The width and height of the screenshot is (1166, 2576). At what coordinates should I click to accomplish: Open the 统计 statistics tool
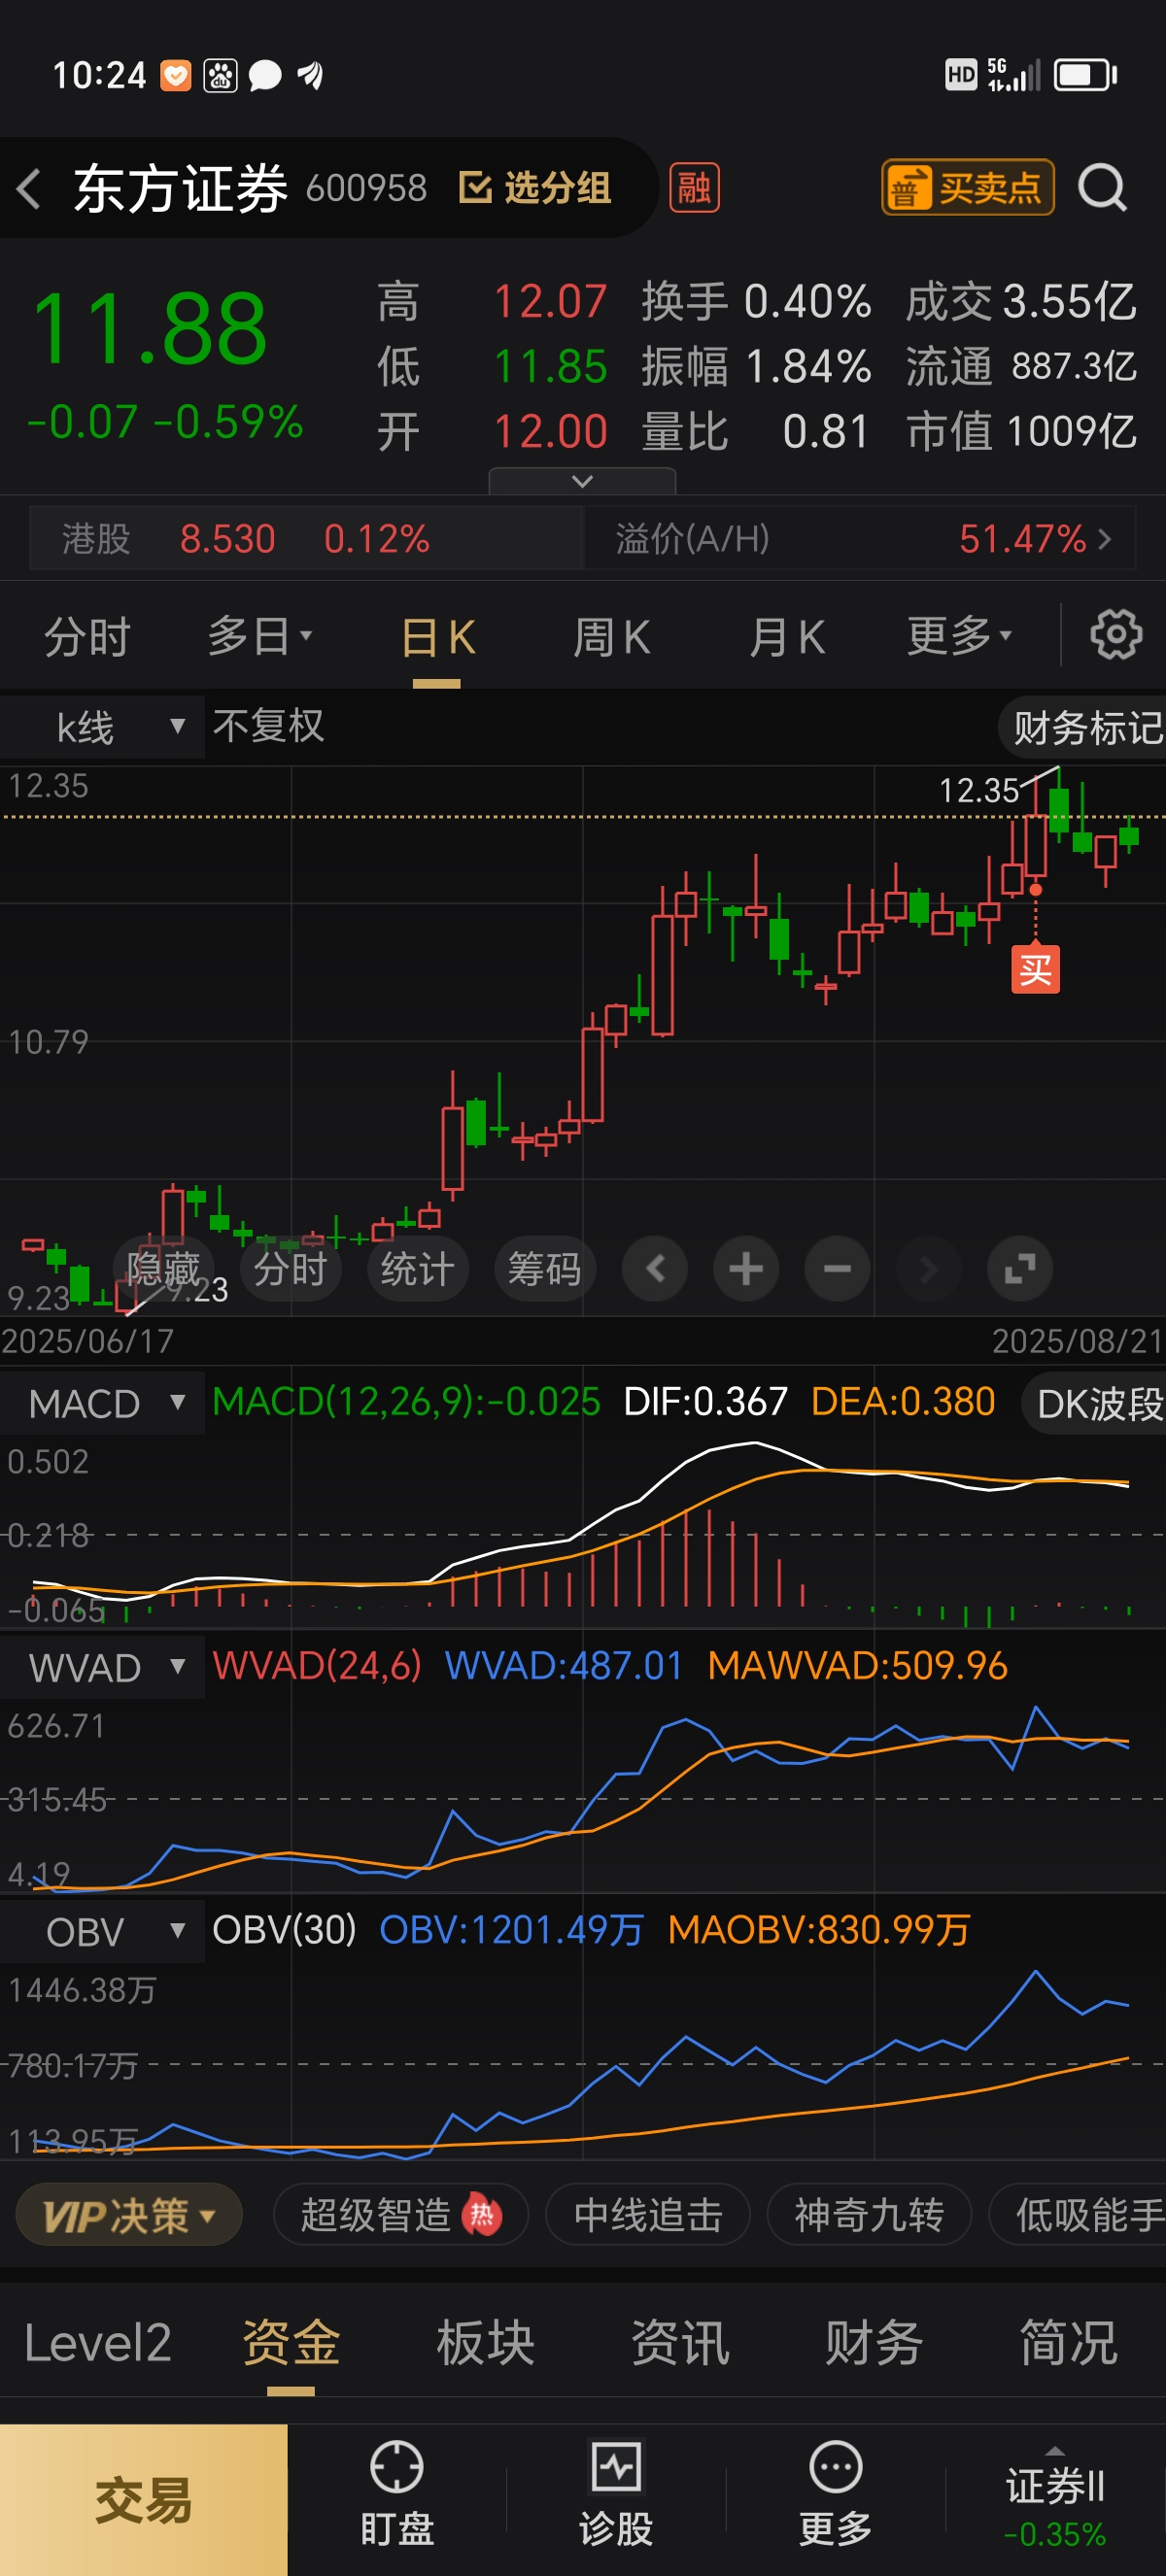pyautogui.click(x=417, y=1269)
